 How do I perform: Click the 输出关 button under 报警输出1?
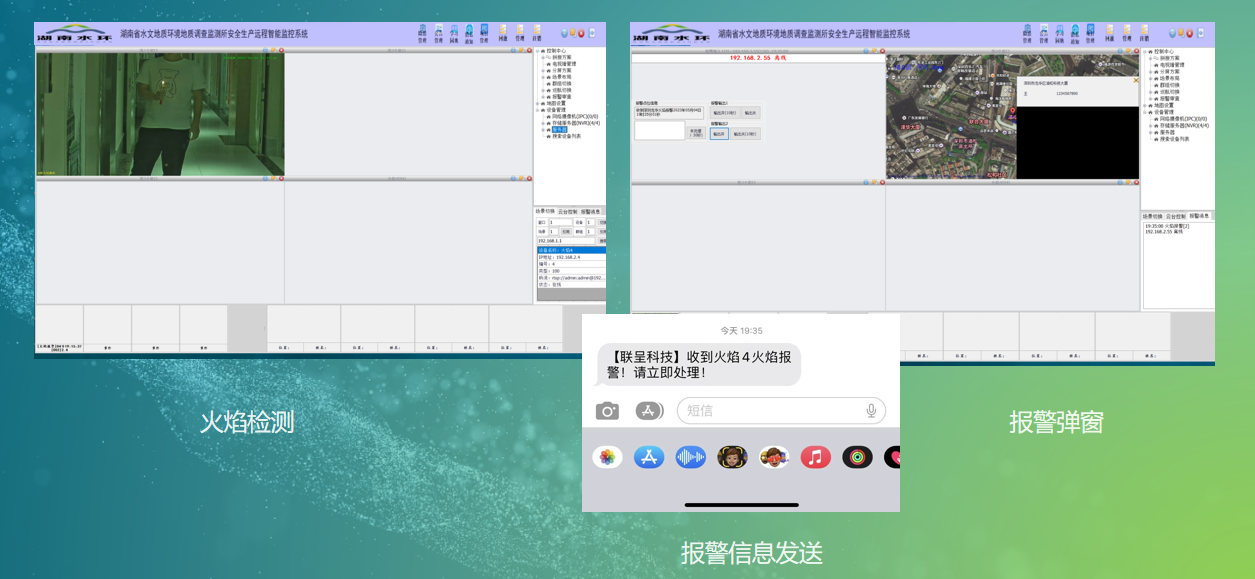coord(752,113)
